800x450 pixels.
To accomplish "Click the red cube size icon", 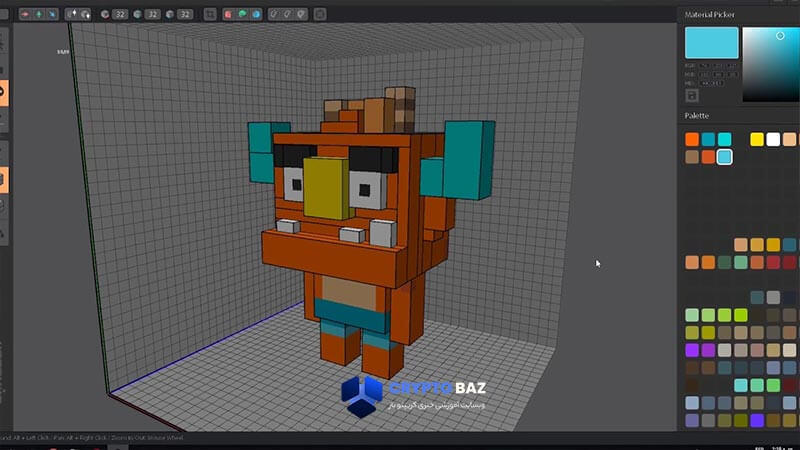I will 105,14.
